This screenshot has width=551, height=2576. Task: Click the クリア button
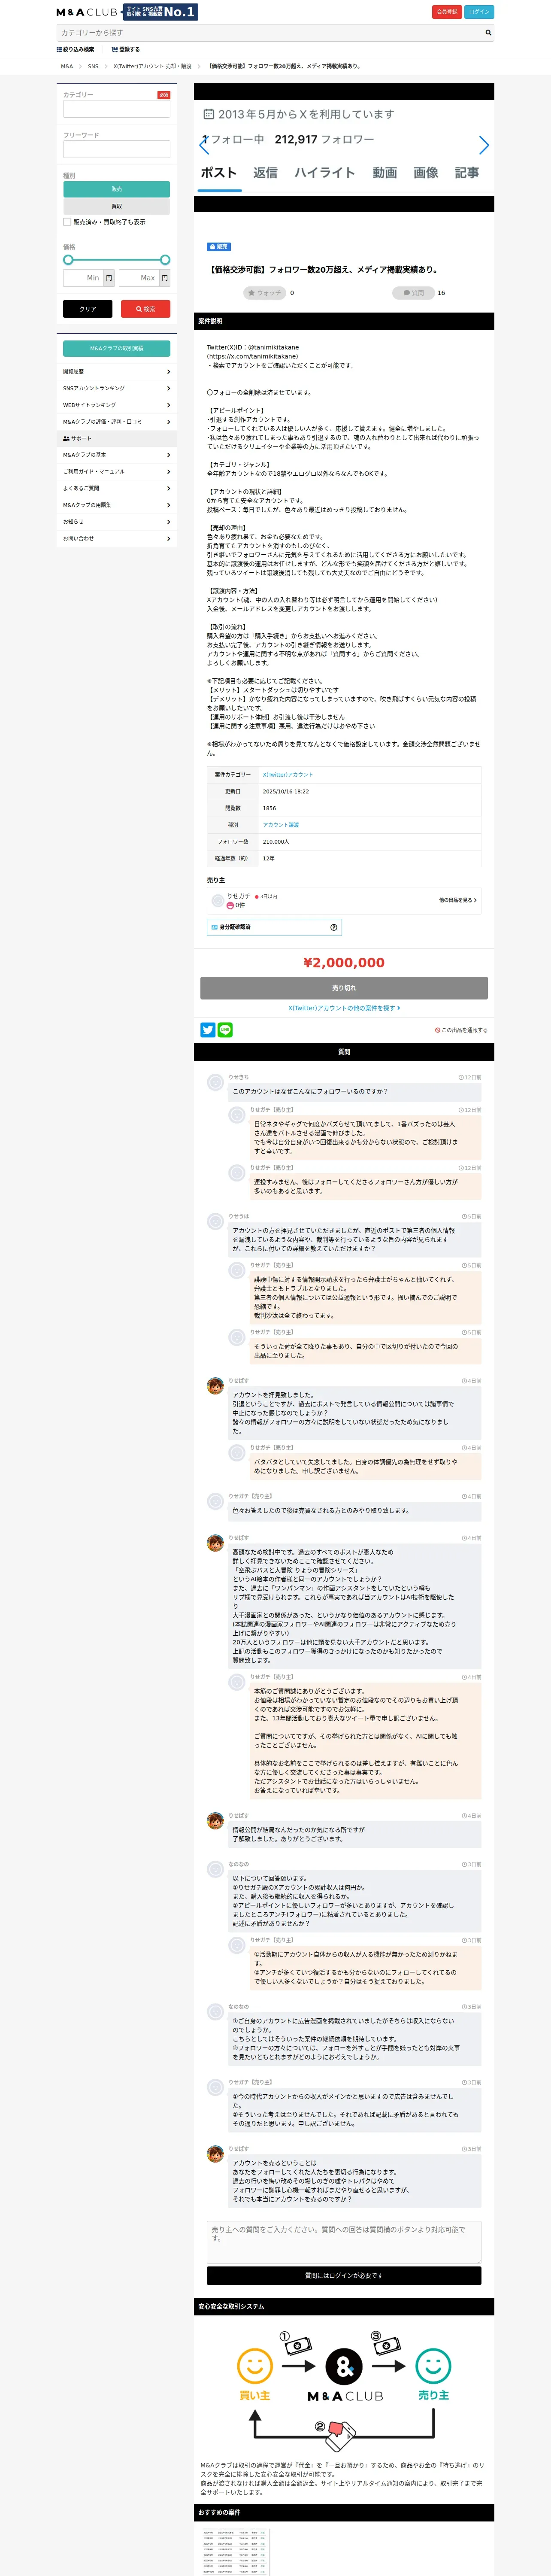point(88,309)
